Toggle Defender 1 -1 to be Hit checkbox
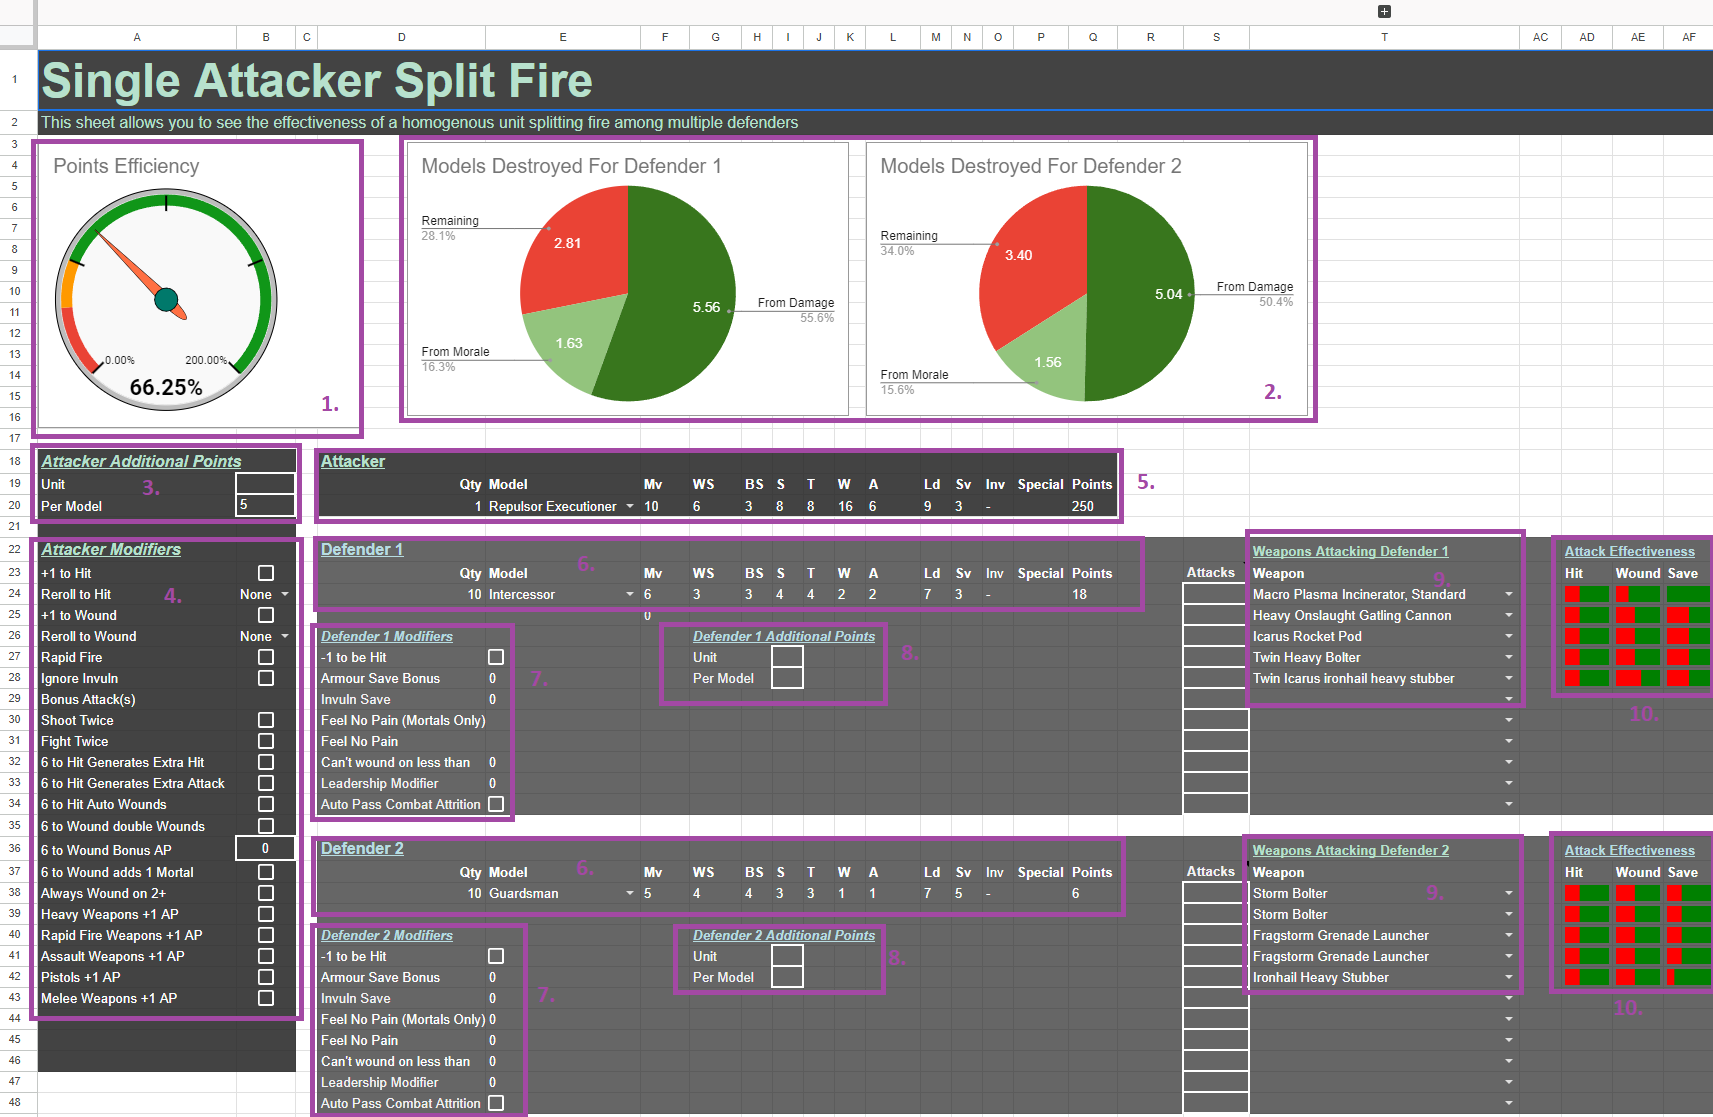The image size is (1713, 1117). click(x=496, y=657)
